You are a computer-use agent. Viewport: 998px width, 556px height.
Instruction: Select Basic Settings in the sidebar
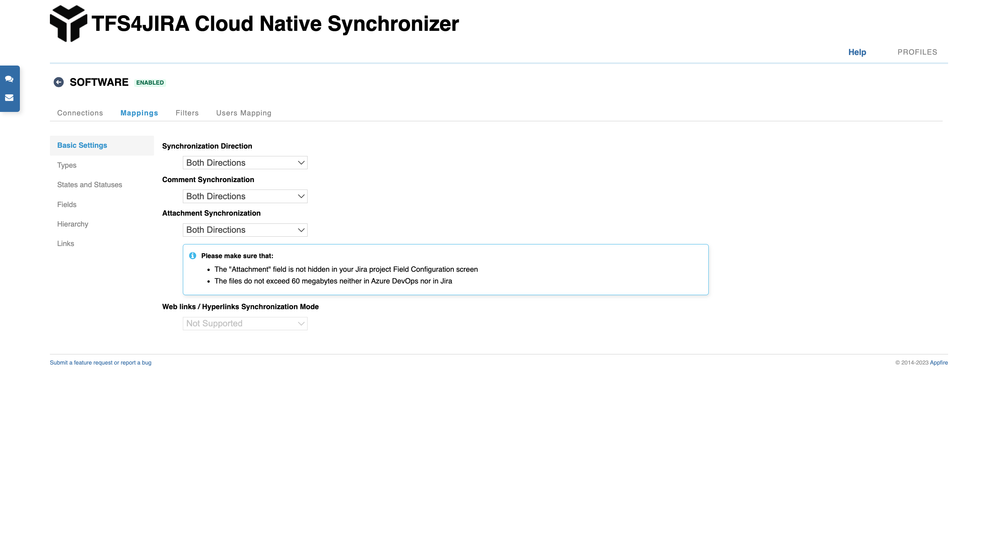[102, 146]
